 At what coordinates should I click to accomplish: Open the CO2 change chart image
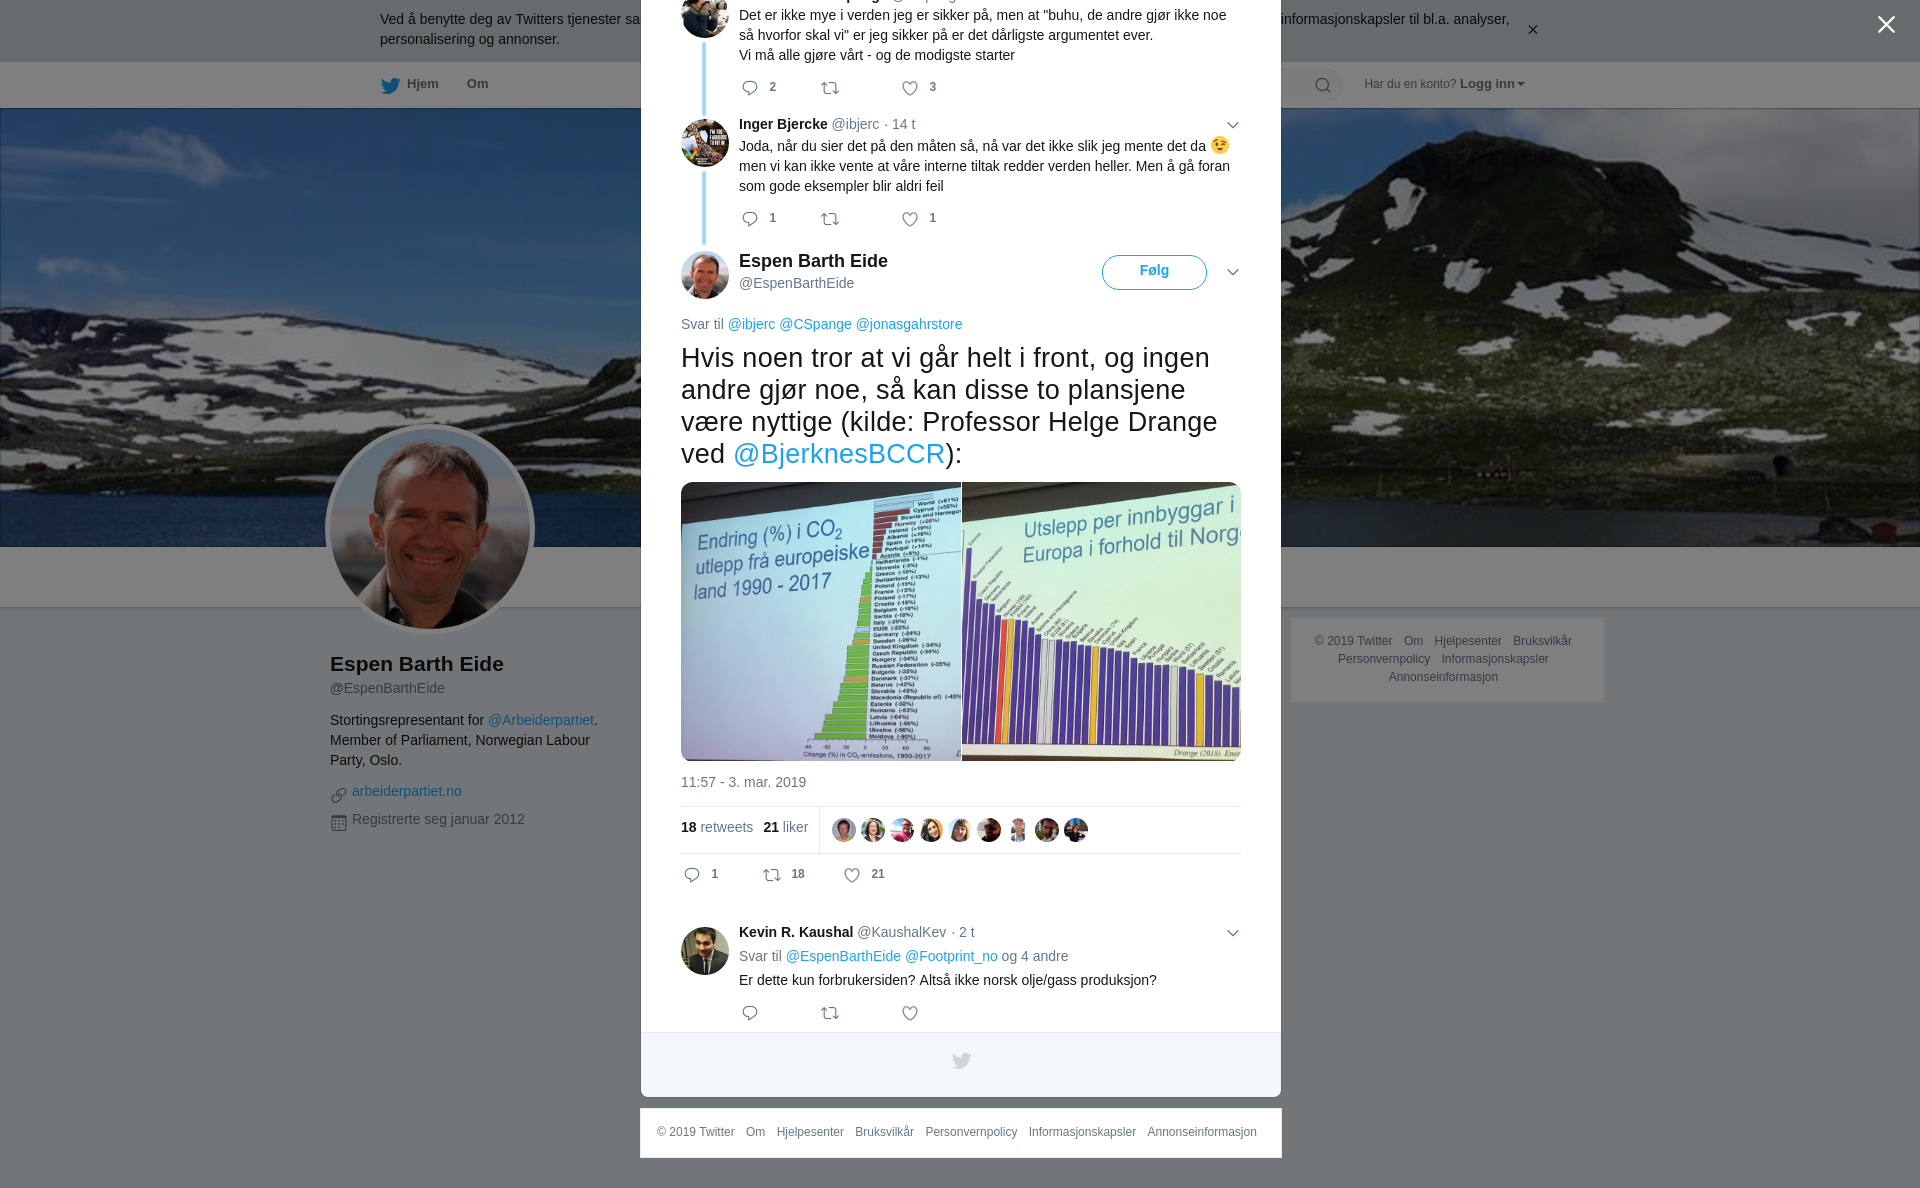(820, 621)
